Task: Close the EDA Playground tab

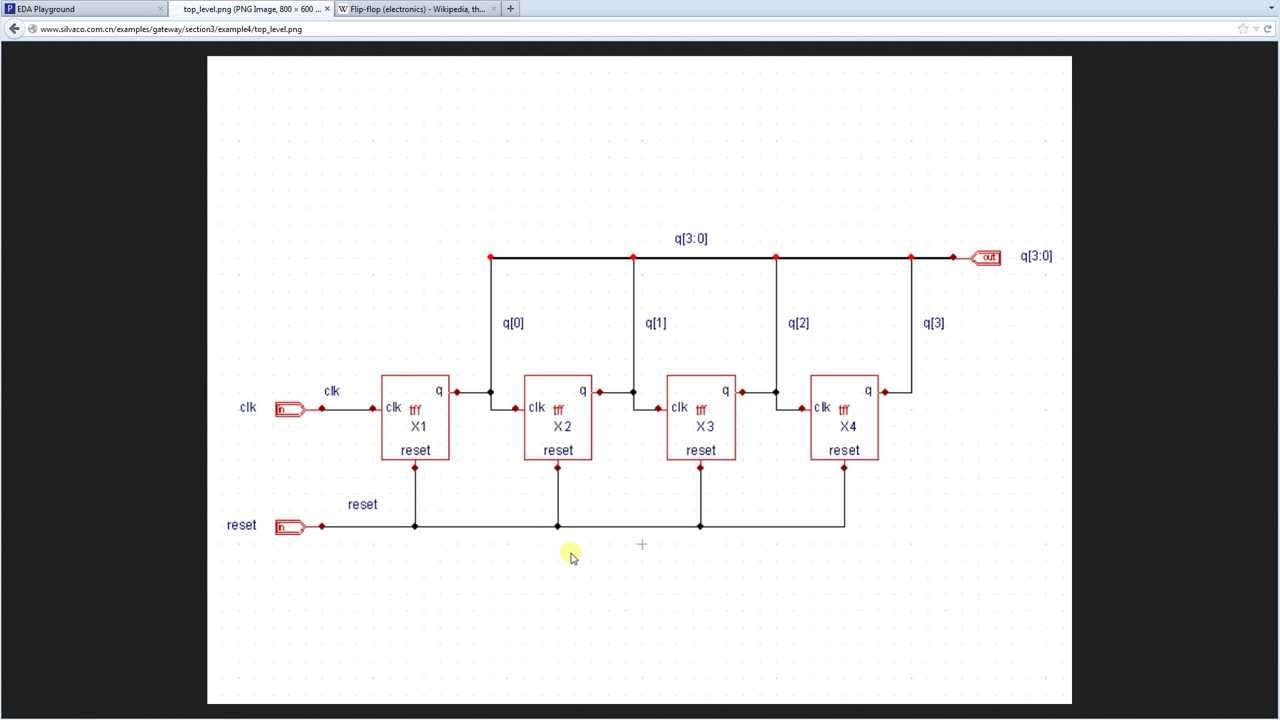Action: point(160,9)
